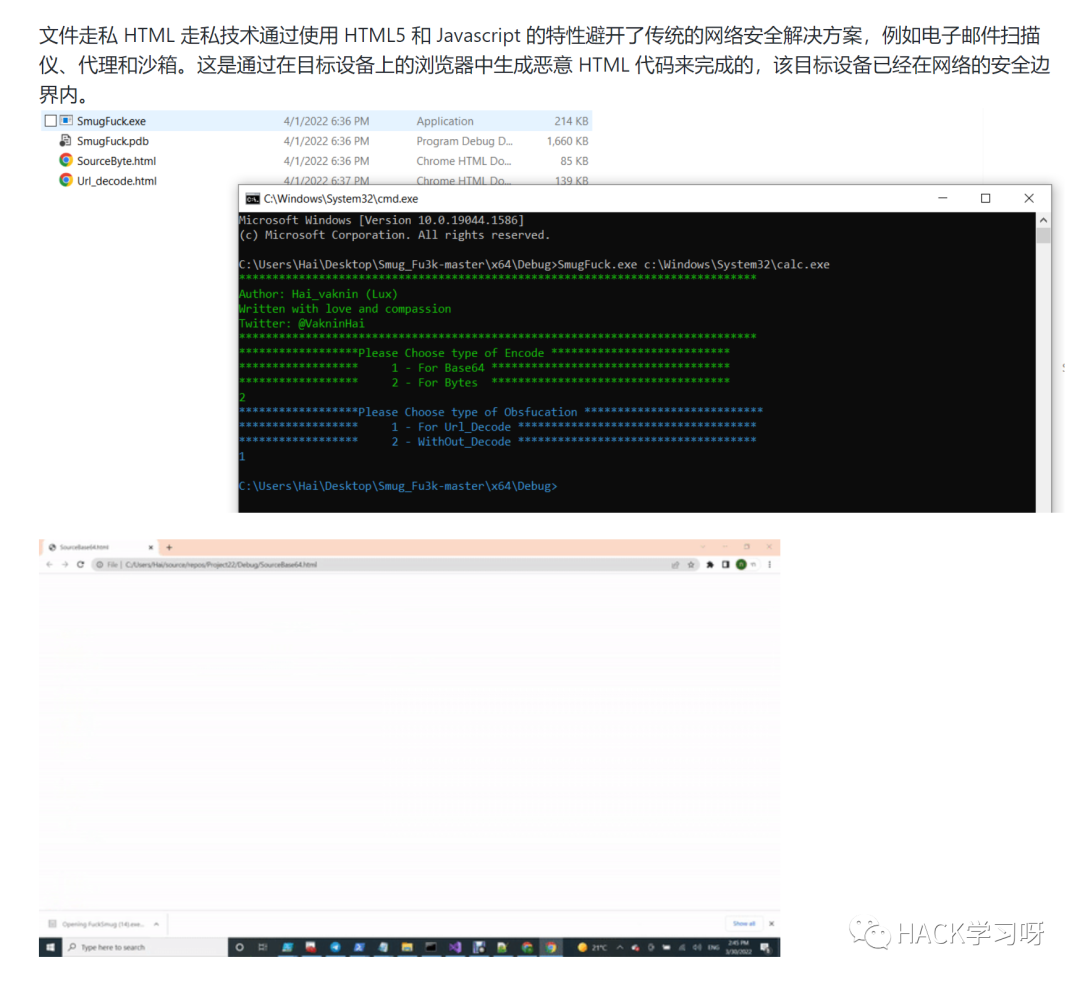Open the Command Prompt taskbar icon
Image resolution: width=1080 pixels, height=981 pixels.
[x=431, y=948]
